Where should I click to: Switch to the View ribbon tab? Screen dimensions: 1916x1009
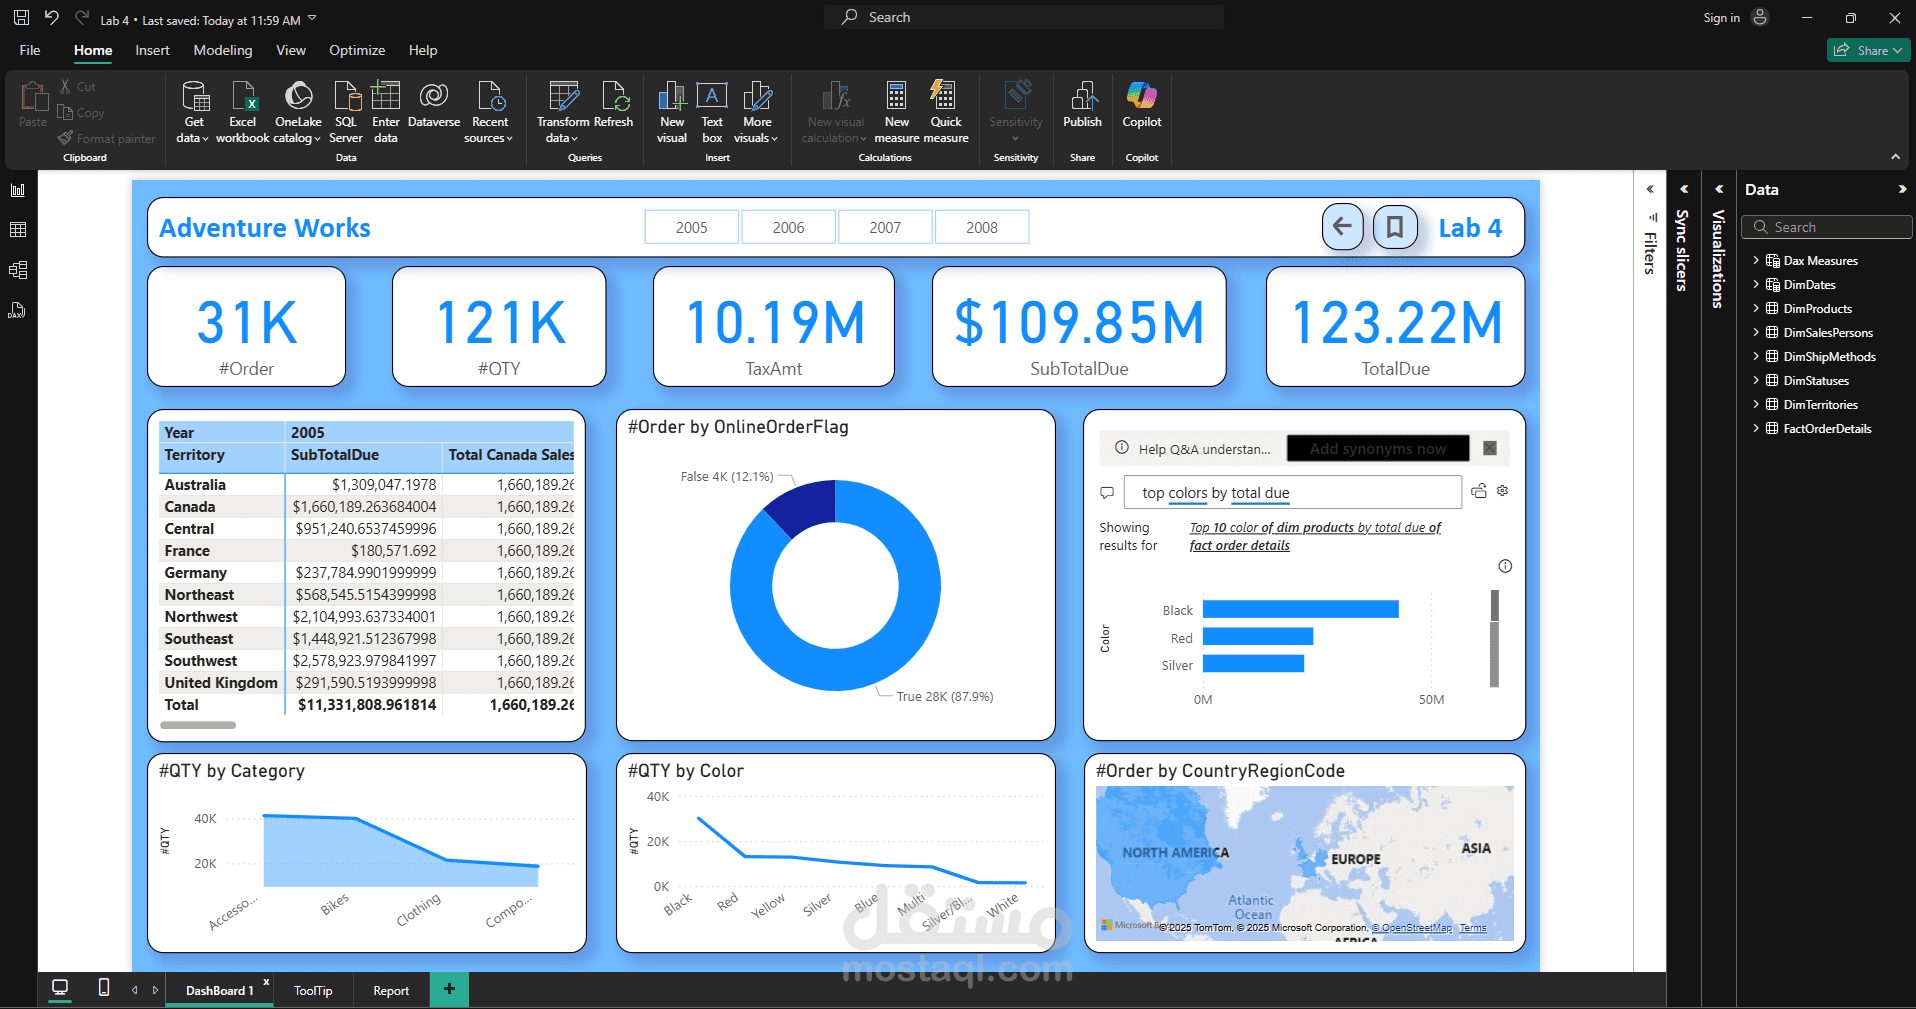pyautogui.click(x=291, y=50)
